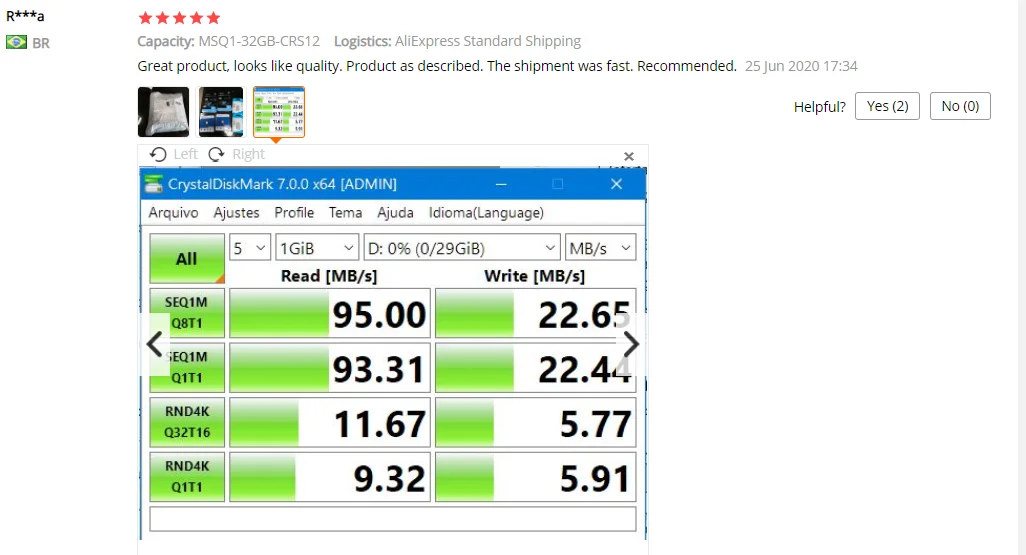The height and width of the screenshot is (555, 1026).
Task: Click the Write [MB/s] column header
Action: click(535, 276)
